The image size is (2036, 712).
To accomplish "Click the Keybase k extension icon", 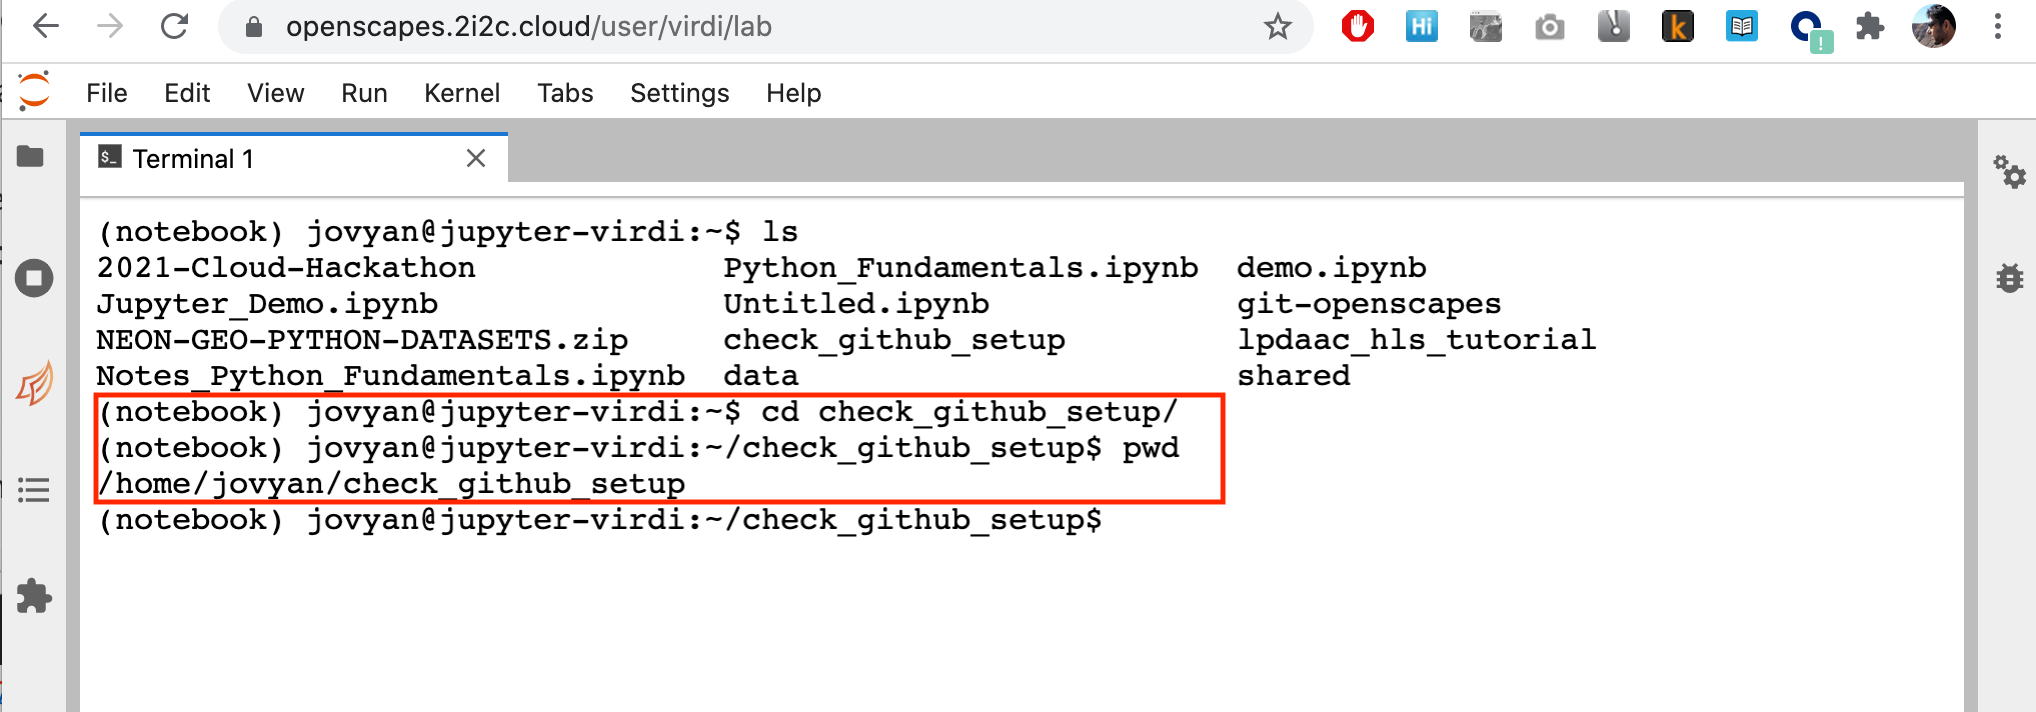I will [1678, 27].
